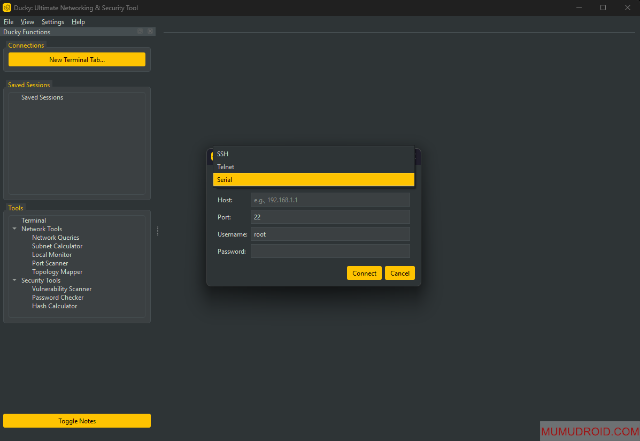The image size is (640, 441).
Task: Cancel the connection dialog
Action: click(x=399, y=273)
